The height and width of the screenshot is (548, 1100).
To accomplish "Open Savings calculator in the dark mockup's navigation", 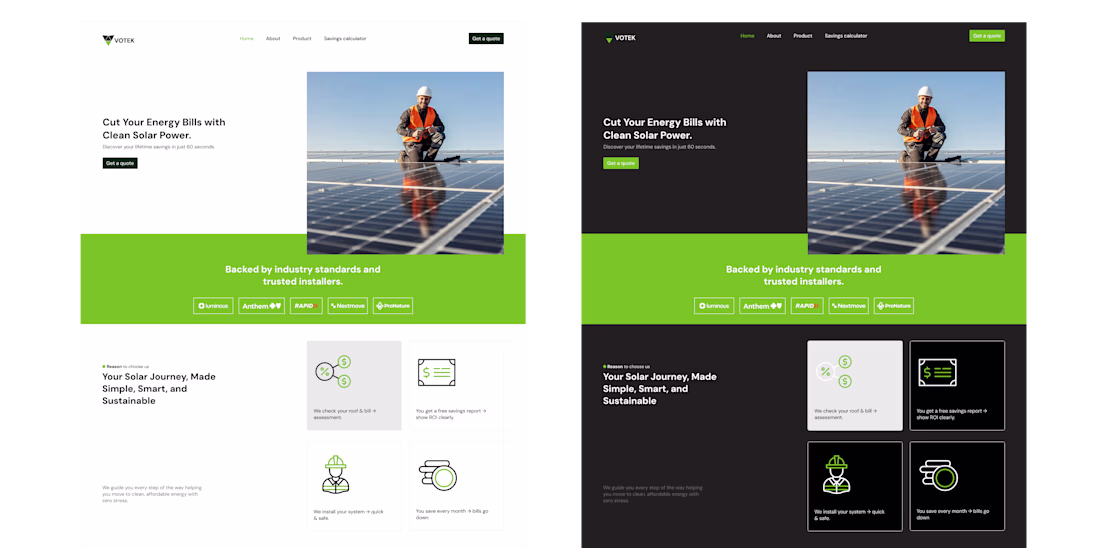I will coord(846,36).
